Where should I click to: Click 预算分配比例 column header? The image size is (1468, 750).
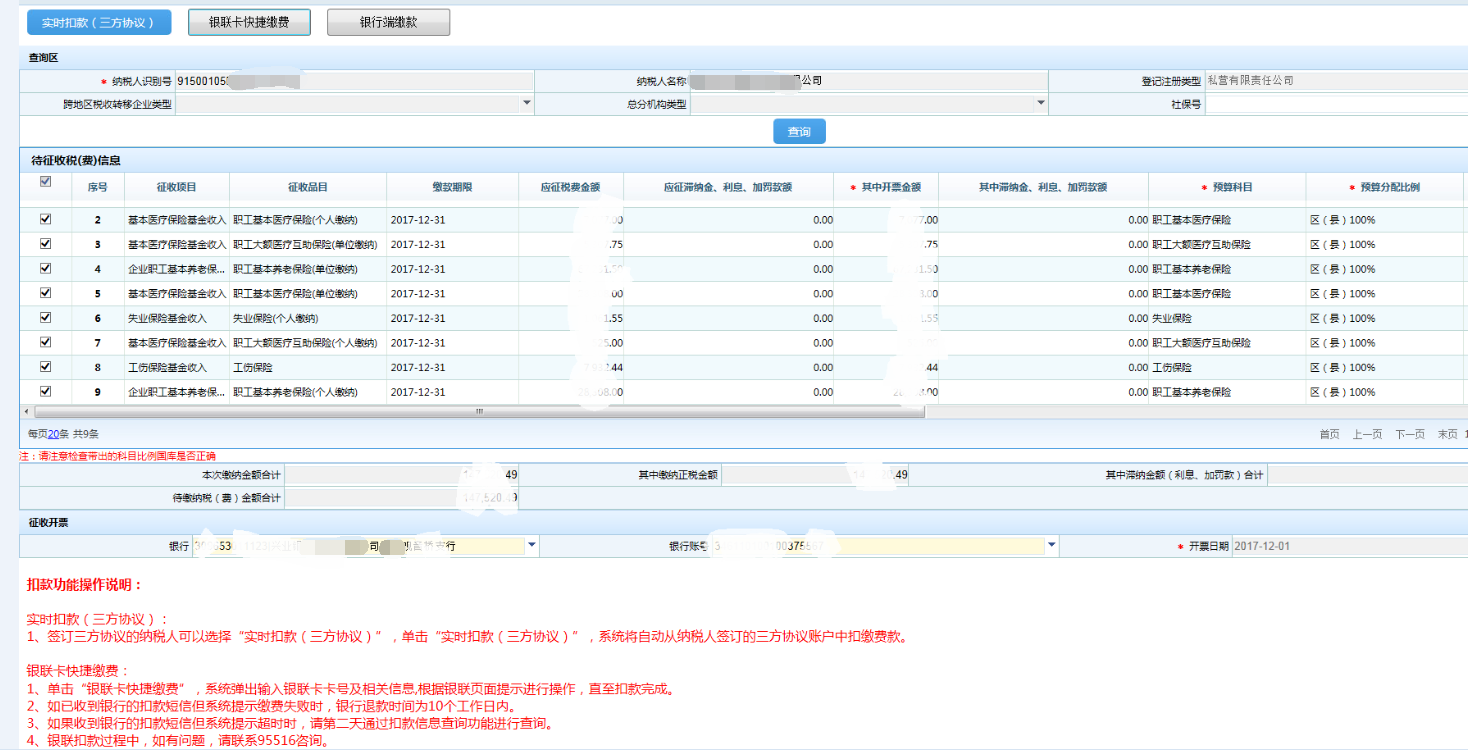pyautogui.click(x=1384, y=187)
